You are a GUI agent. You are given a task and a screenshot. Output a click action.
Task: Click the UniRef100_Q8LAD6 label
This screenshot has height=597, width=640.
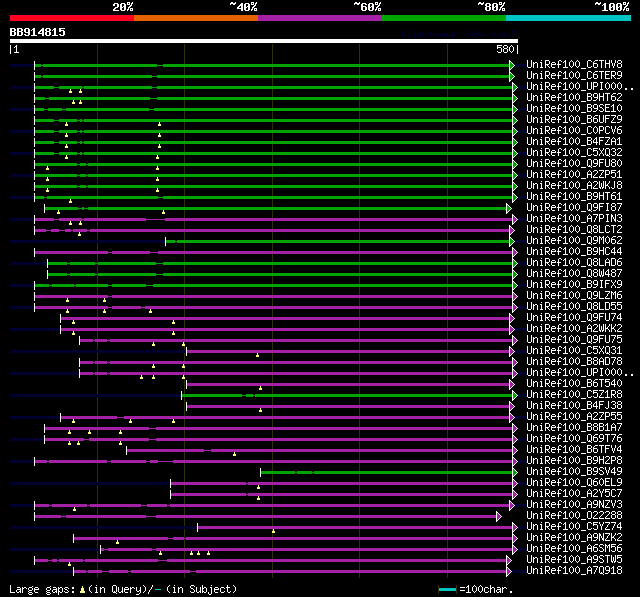574,263
